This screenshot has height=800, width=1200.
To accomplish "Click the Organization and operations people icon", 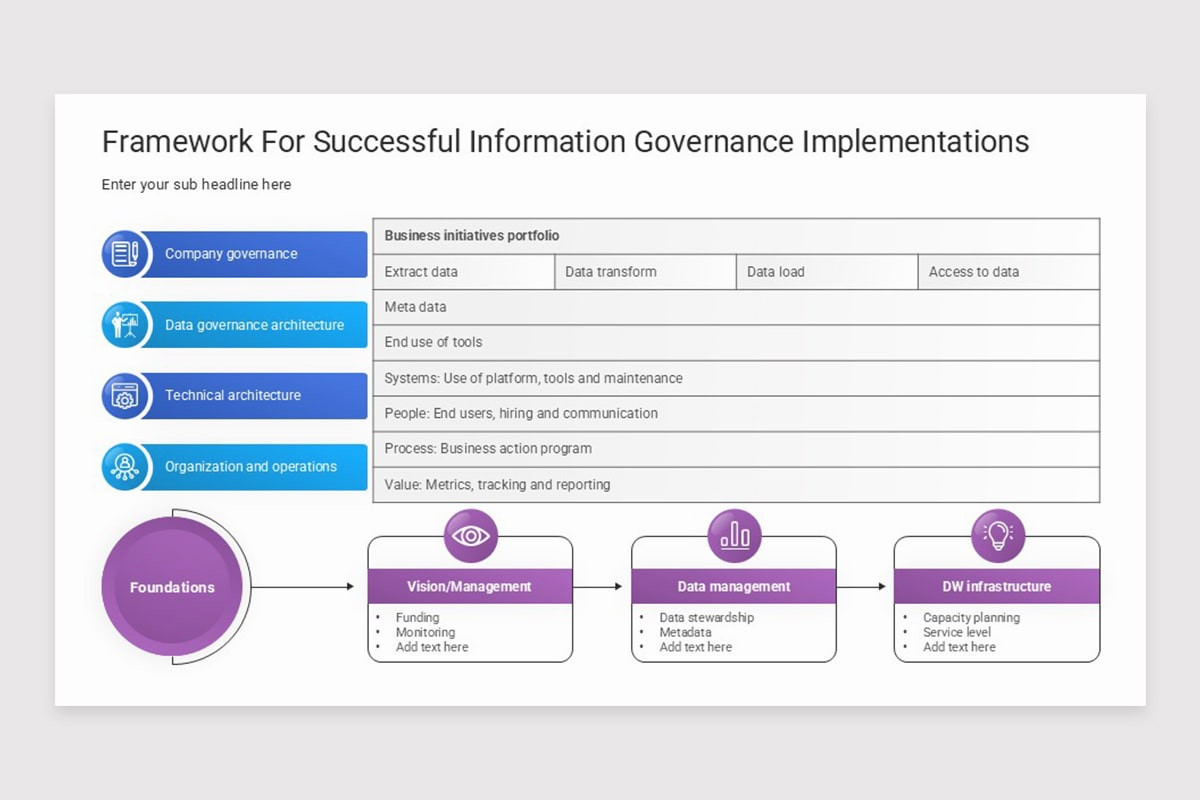I will (x=125, y=466).
